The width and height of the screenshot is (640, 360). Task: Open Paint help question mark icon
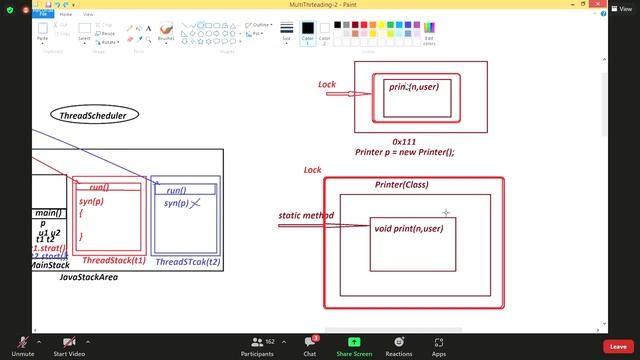click(603, 14)
